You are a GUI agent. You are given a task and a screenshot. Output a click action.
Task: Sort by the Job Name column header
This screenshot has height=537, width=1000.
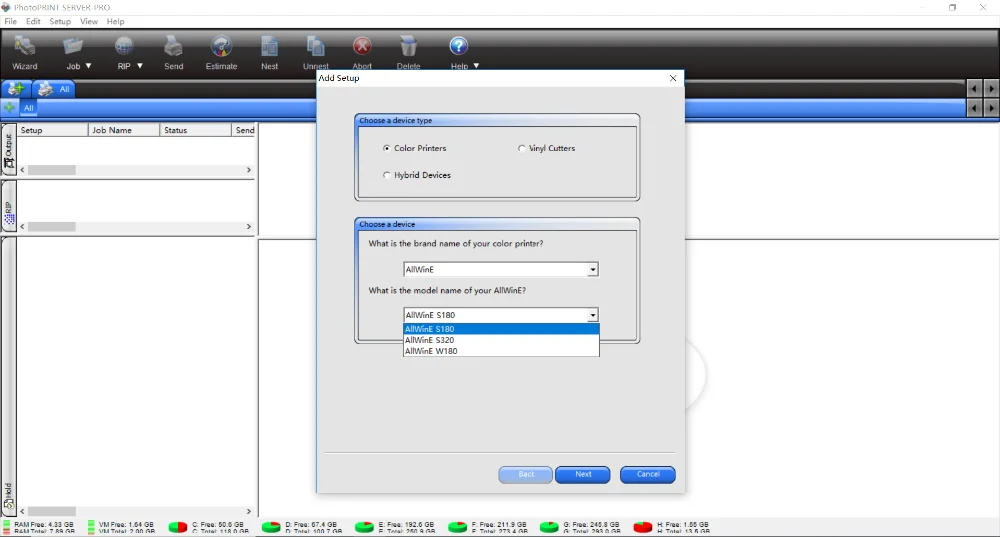[124, 130]
